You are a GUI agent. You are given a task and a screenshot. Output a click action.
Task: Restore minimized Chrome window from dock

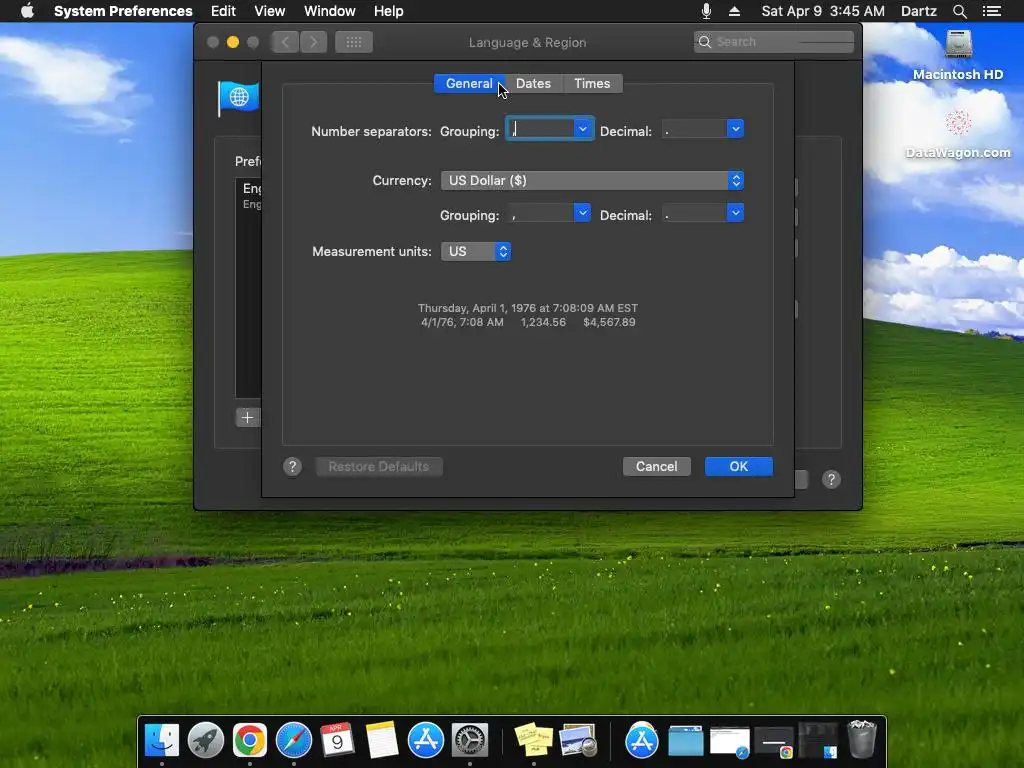click(774, 743)
